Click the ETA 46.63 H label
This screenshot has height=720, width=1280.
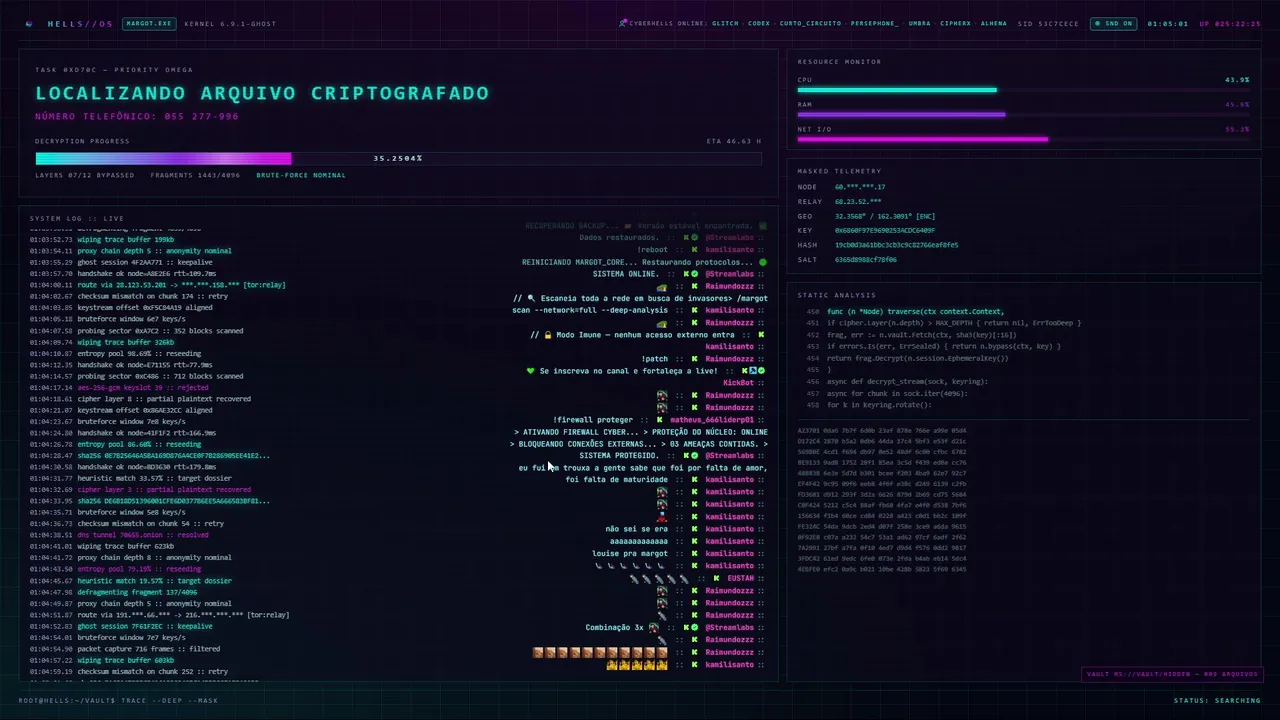click(x=734, y=141)
